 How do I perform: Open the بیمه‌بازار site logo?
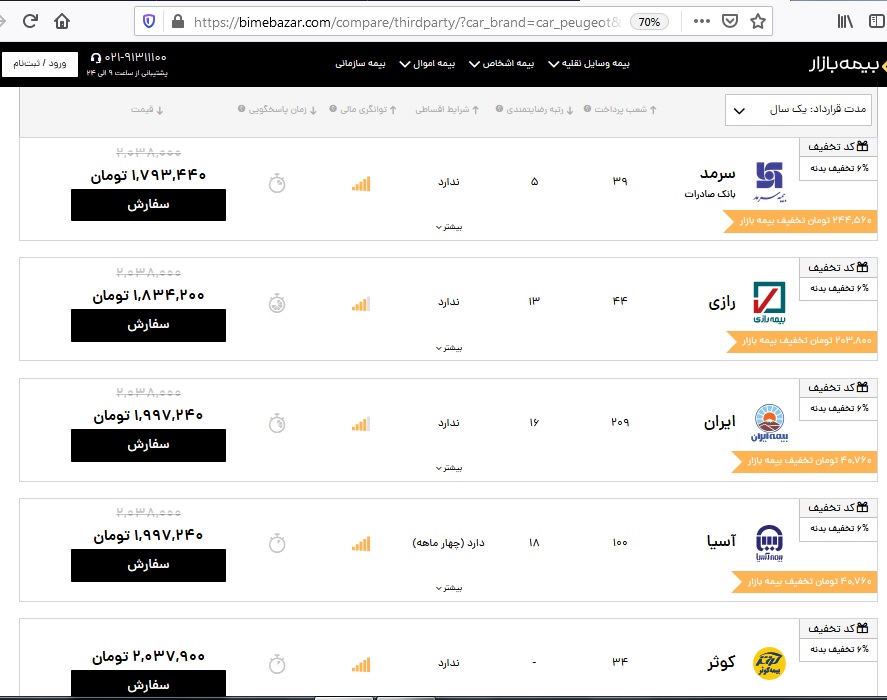pyautogui.click(x=845, y=64)
